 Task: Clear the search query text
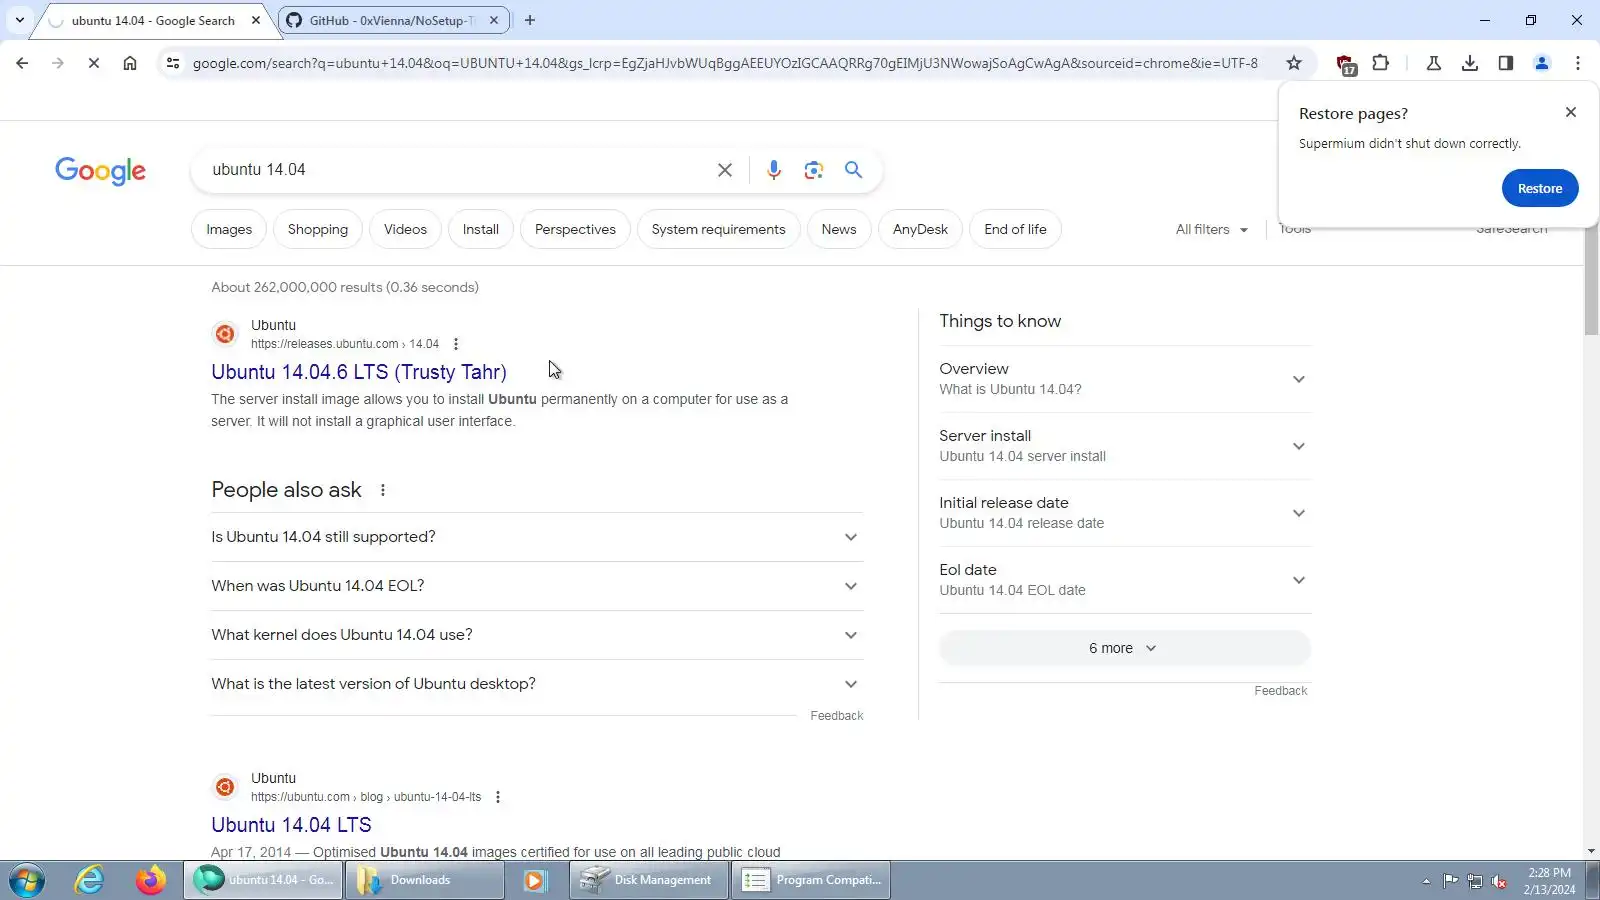click(x=725, y=170)
